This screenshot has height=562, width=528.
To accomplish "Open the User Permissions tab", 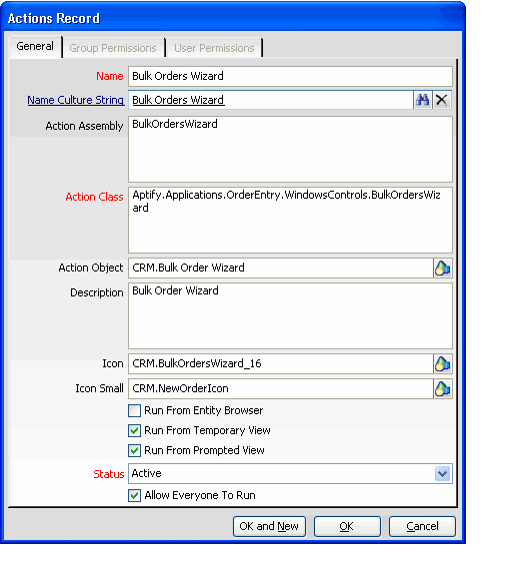I will 214,48.
